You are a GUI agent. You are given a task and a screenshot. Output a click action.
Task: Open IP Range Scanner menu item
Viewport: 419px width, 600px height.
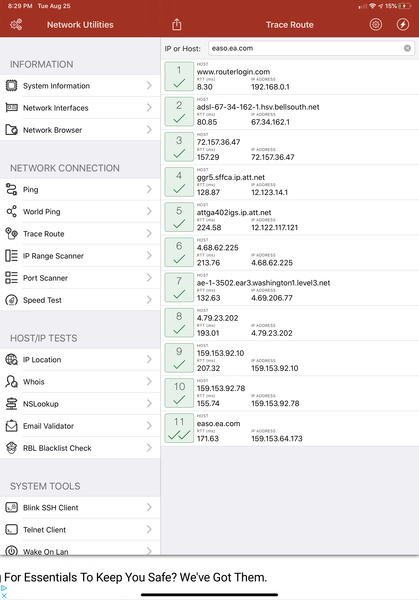pyautogui.click(x=80, y=256)
